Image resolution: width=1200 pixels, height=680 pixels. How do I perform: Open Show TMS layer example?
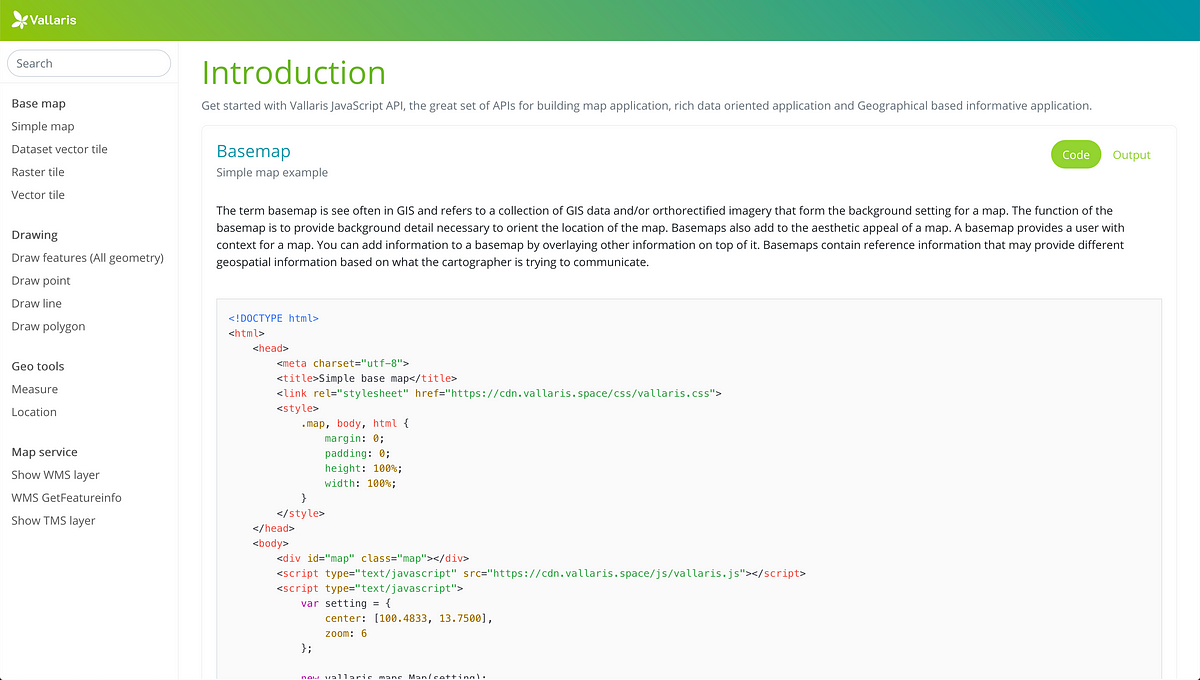(x=54, y=521)
